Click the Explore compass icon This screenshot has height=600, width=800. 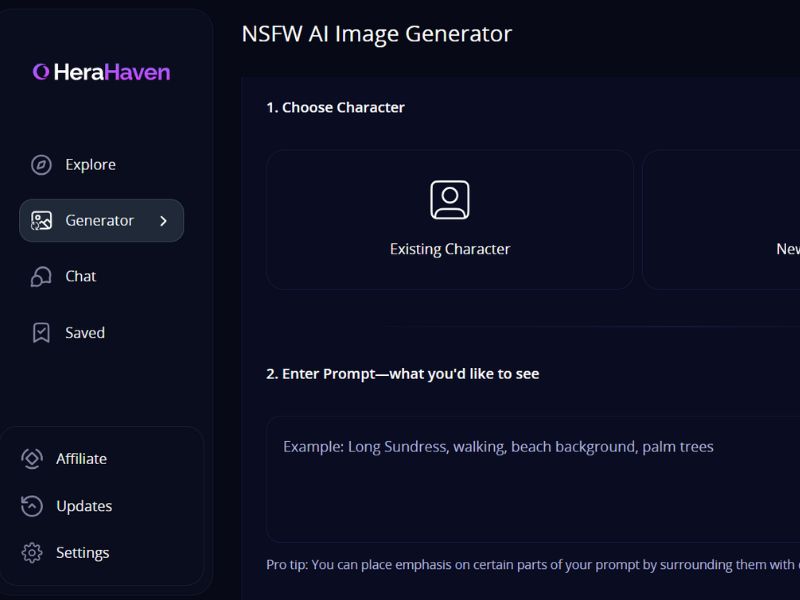[41, 165]
